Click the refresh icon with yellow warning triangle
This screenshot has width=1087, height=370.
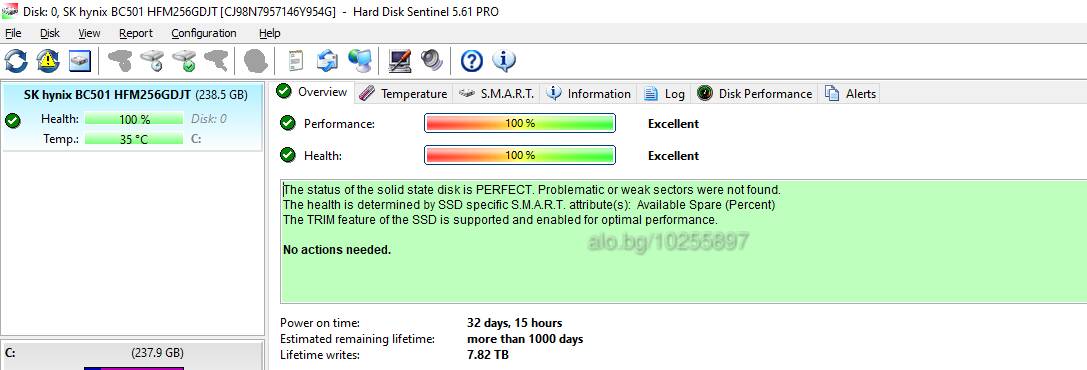tap(48, 61)
